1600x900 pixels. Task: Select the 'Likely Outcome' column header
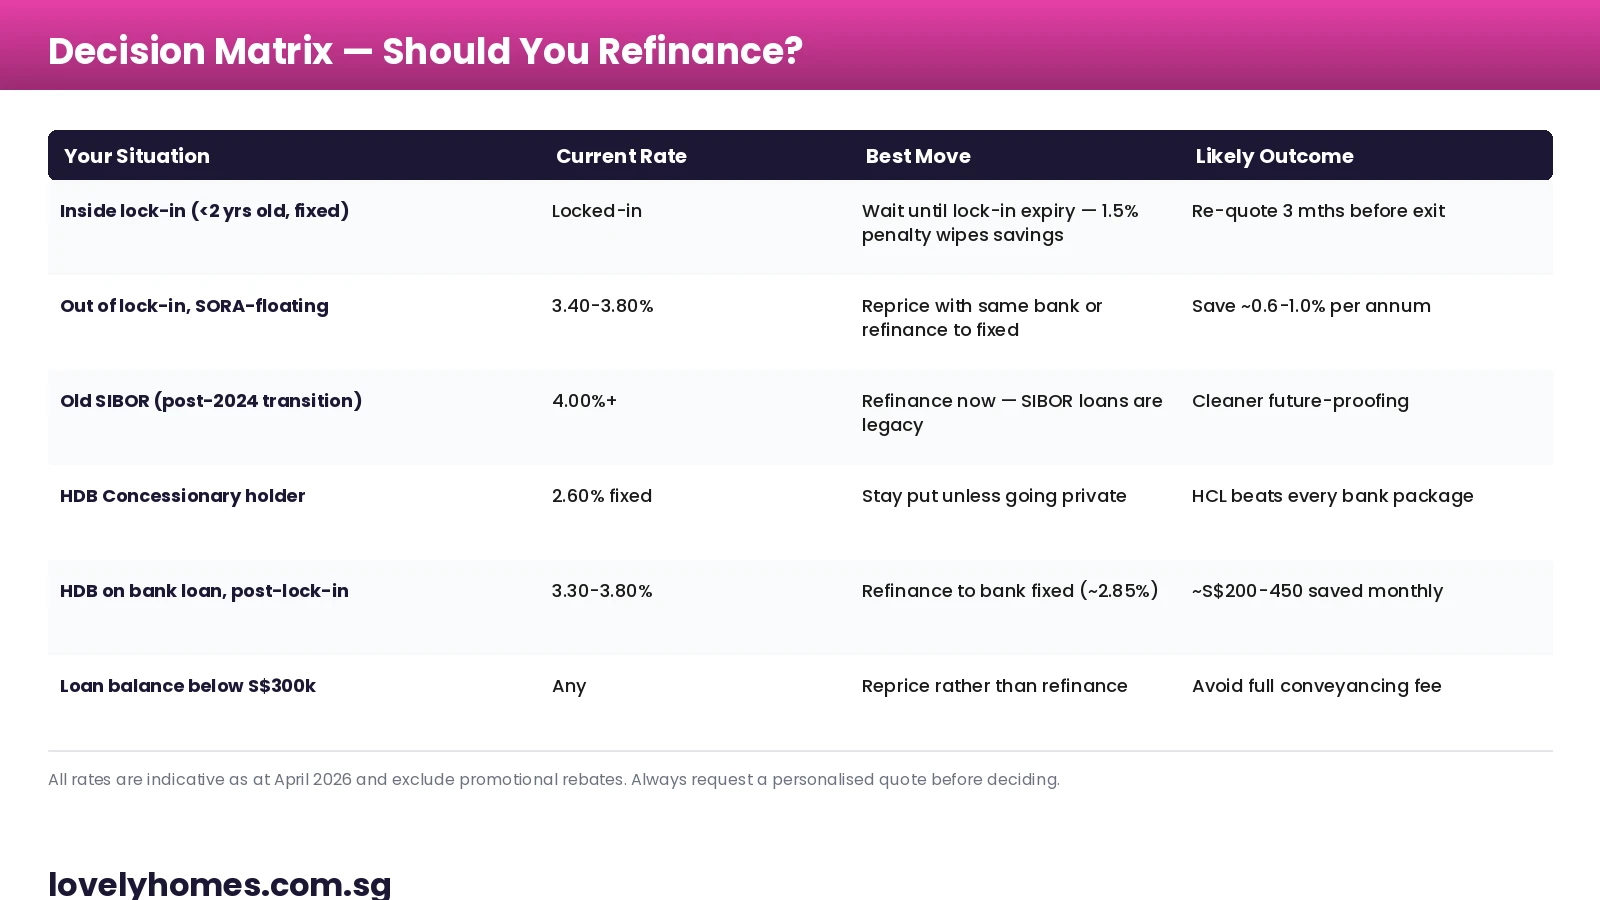[1274, 156]
